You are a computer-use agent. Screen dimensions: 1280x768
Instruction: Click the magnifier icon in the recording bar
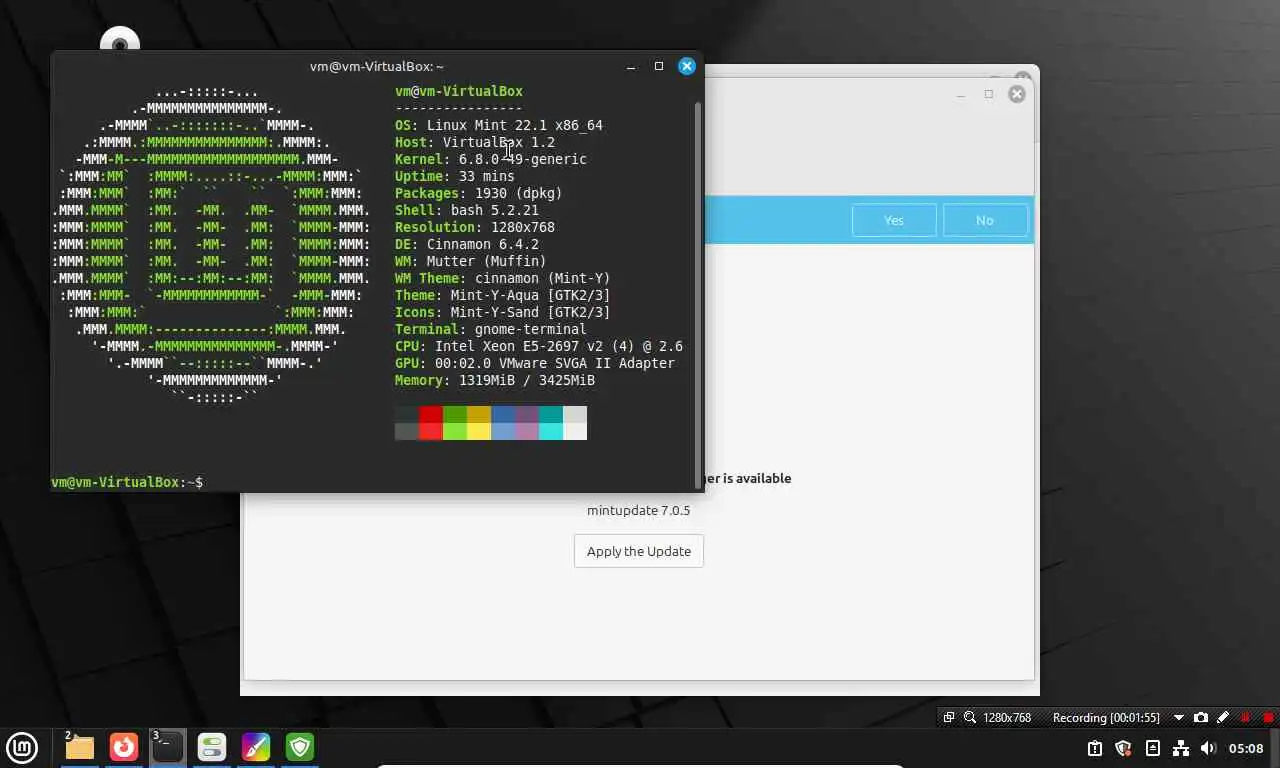coord(970,717)
